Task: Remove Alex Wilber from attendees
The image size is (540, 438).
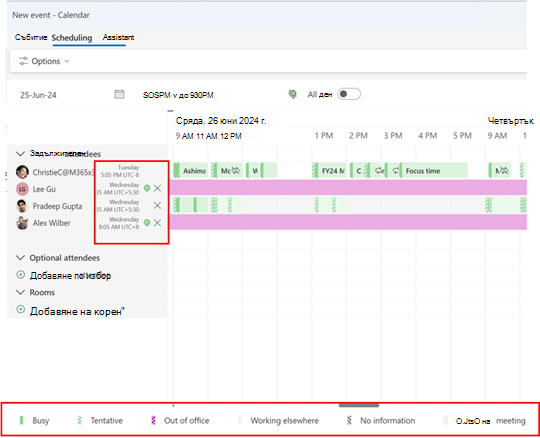Action: tap(157, 223)
